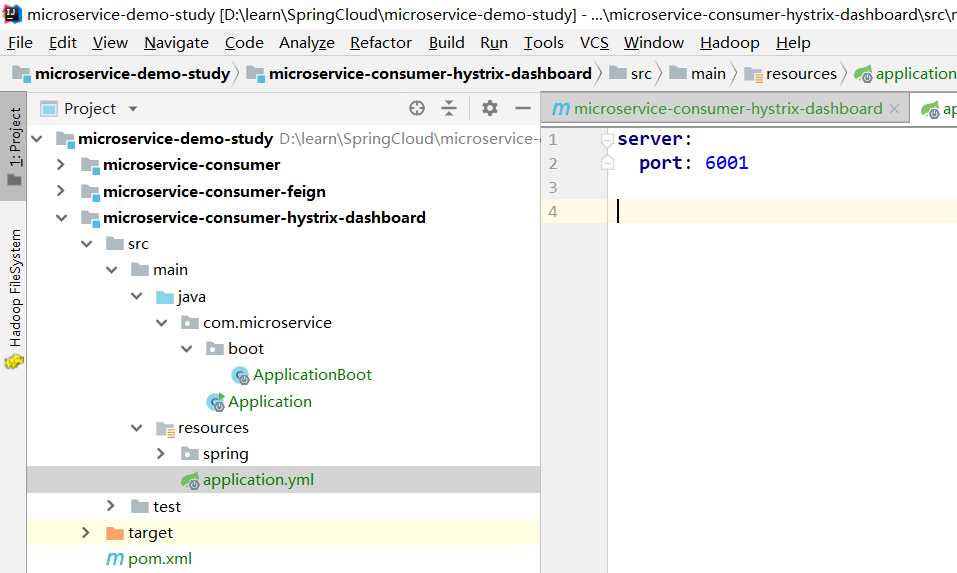
Task: Toggle the Hadoop FileSystem side tool window
Action: 13,299
